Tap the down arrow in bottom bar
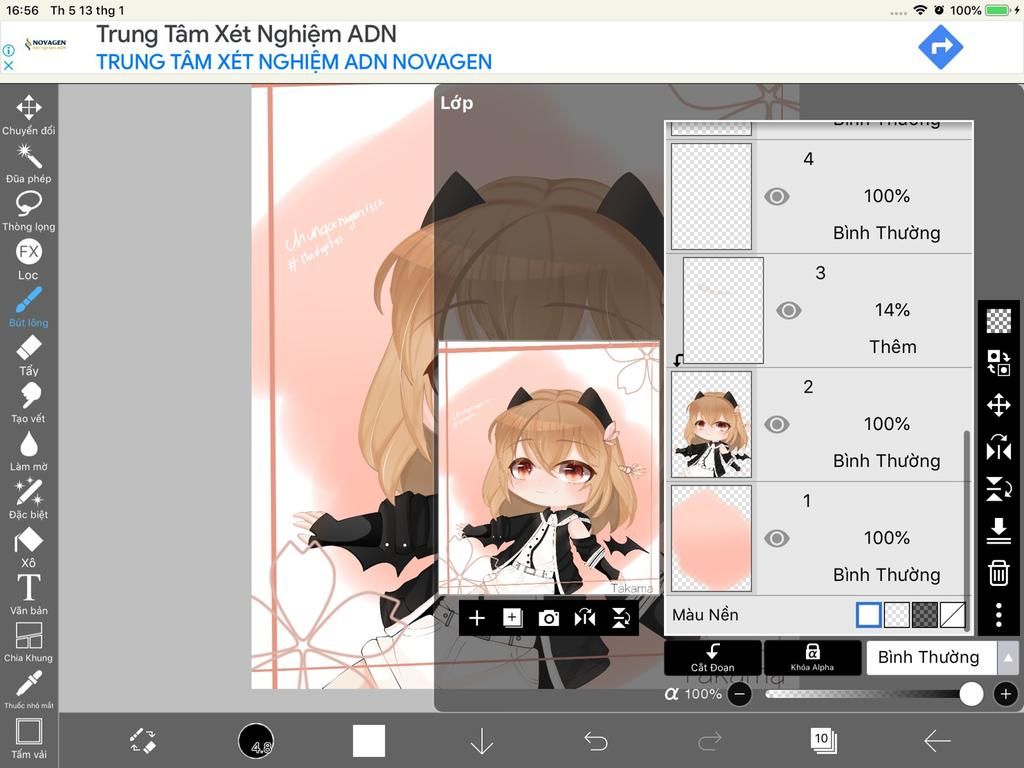Image resolution: width=1024 pixels, height=768 pixels. [482, 741]
